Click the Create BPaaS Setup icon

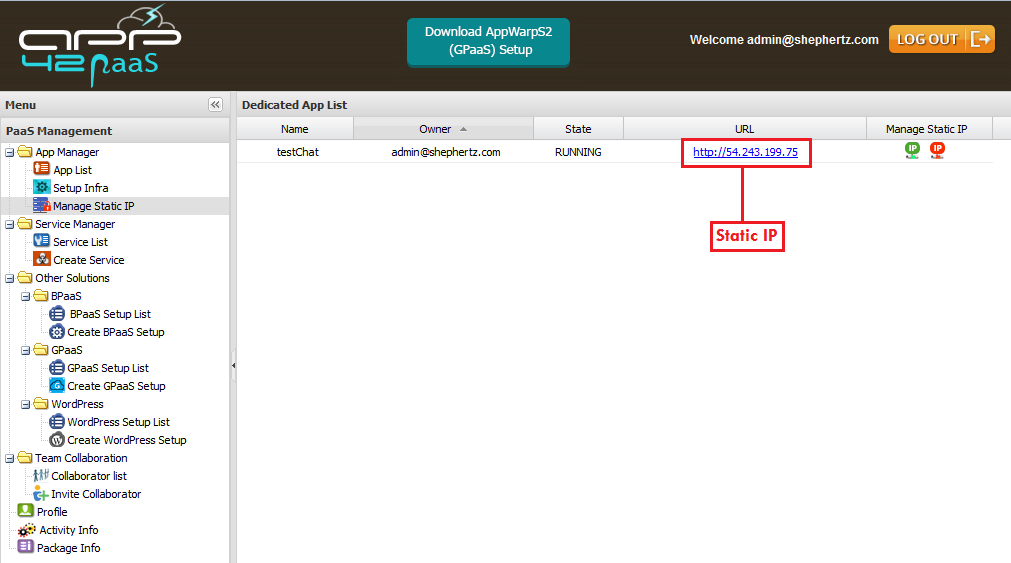tap(57, 331)
